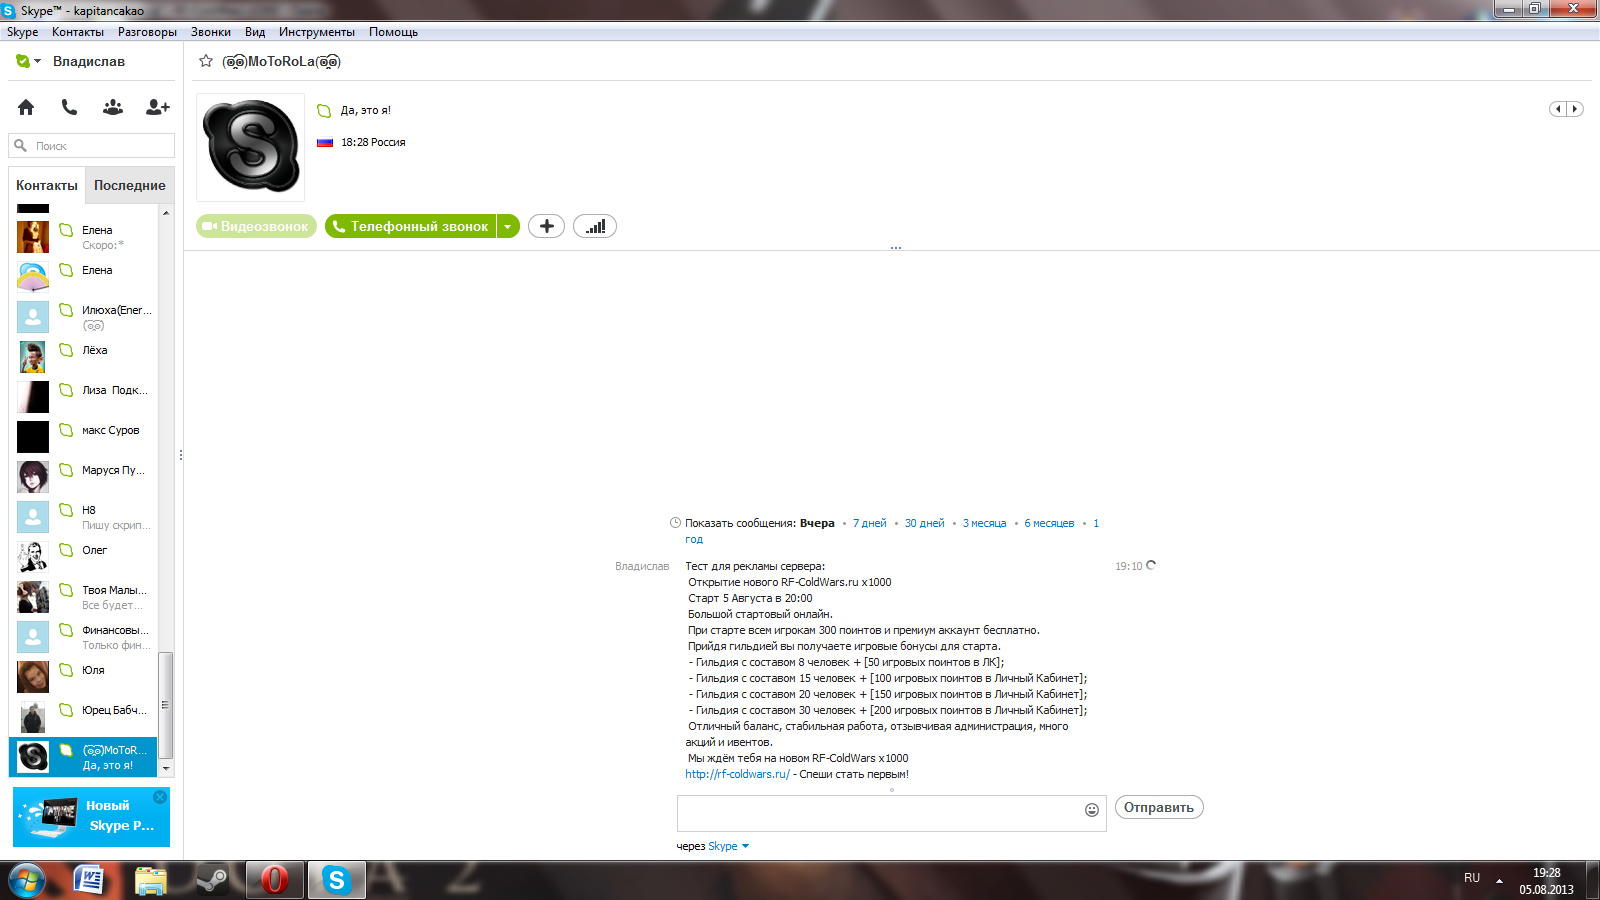
Task: Close the Новый Skype ad banner
Action: 160,797
